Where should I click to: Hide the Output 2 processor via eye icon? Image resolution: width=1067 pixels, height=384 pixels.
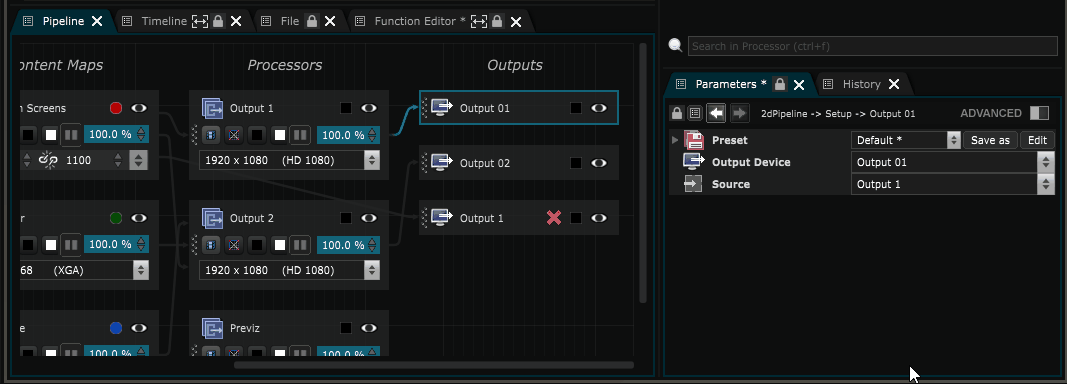pos(369,218)
